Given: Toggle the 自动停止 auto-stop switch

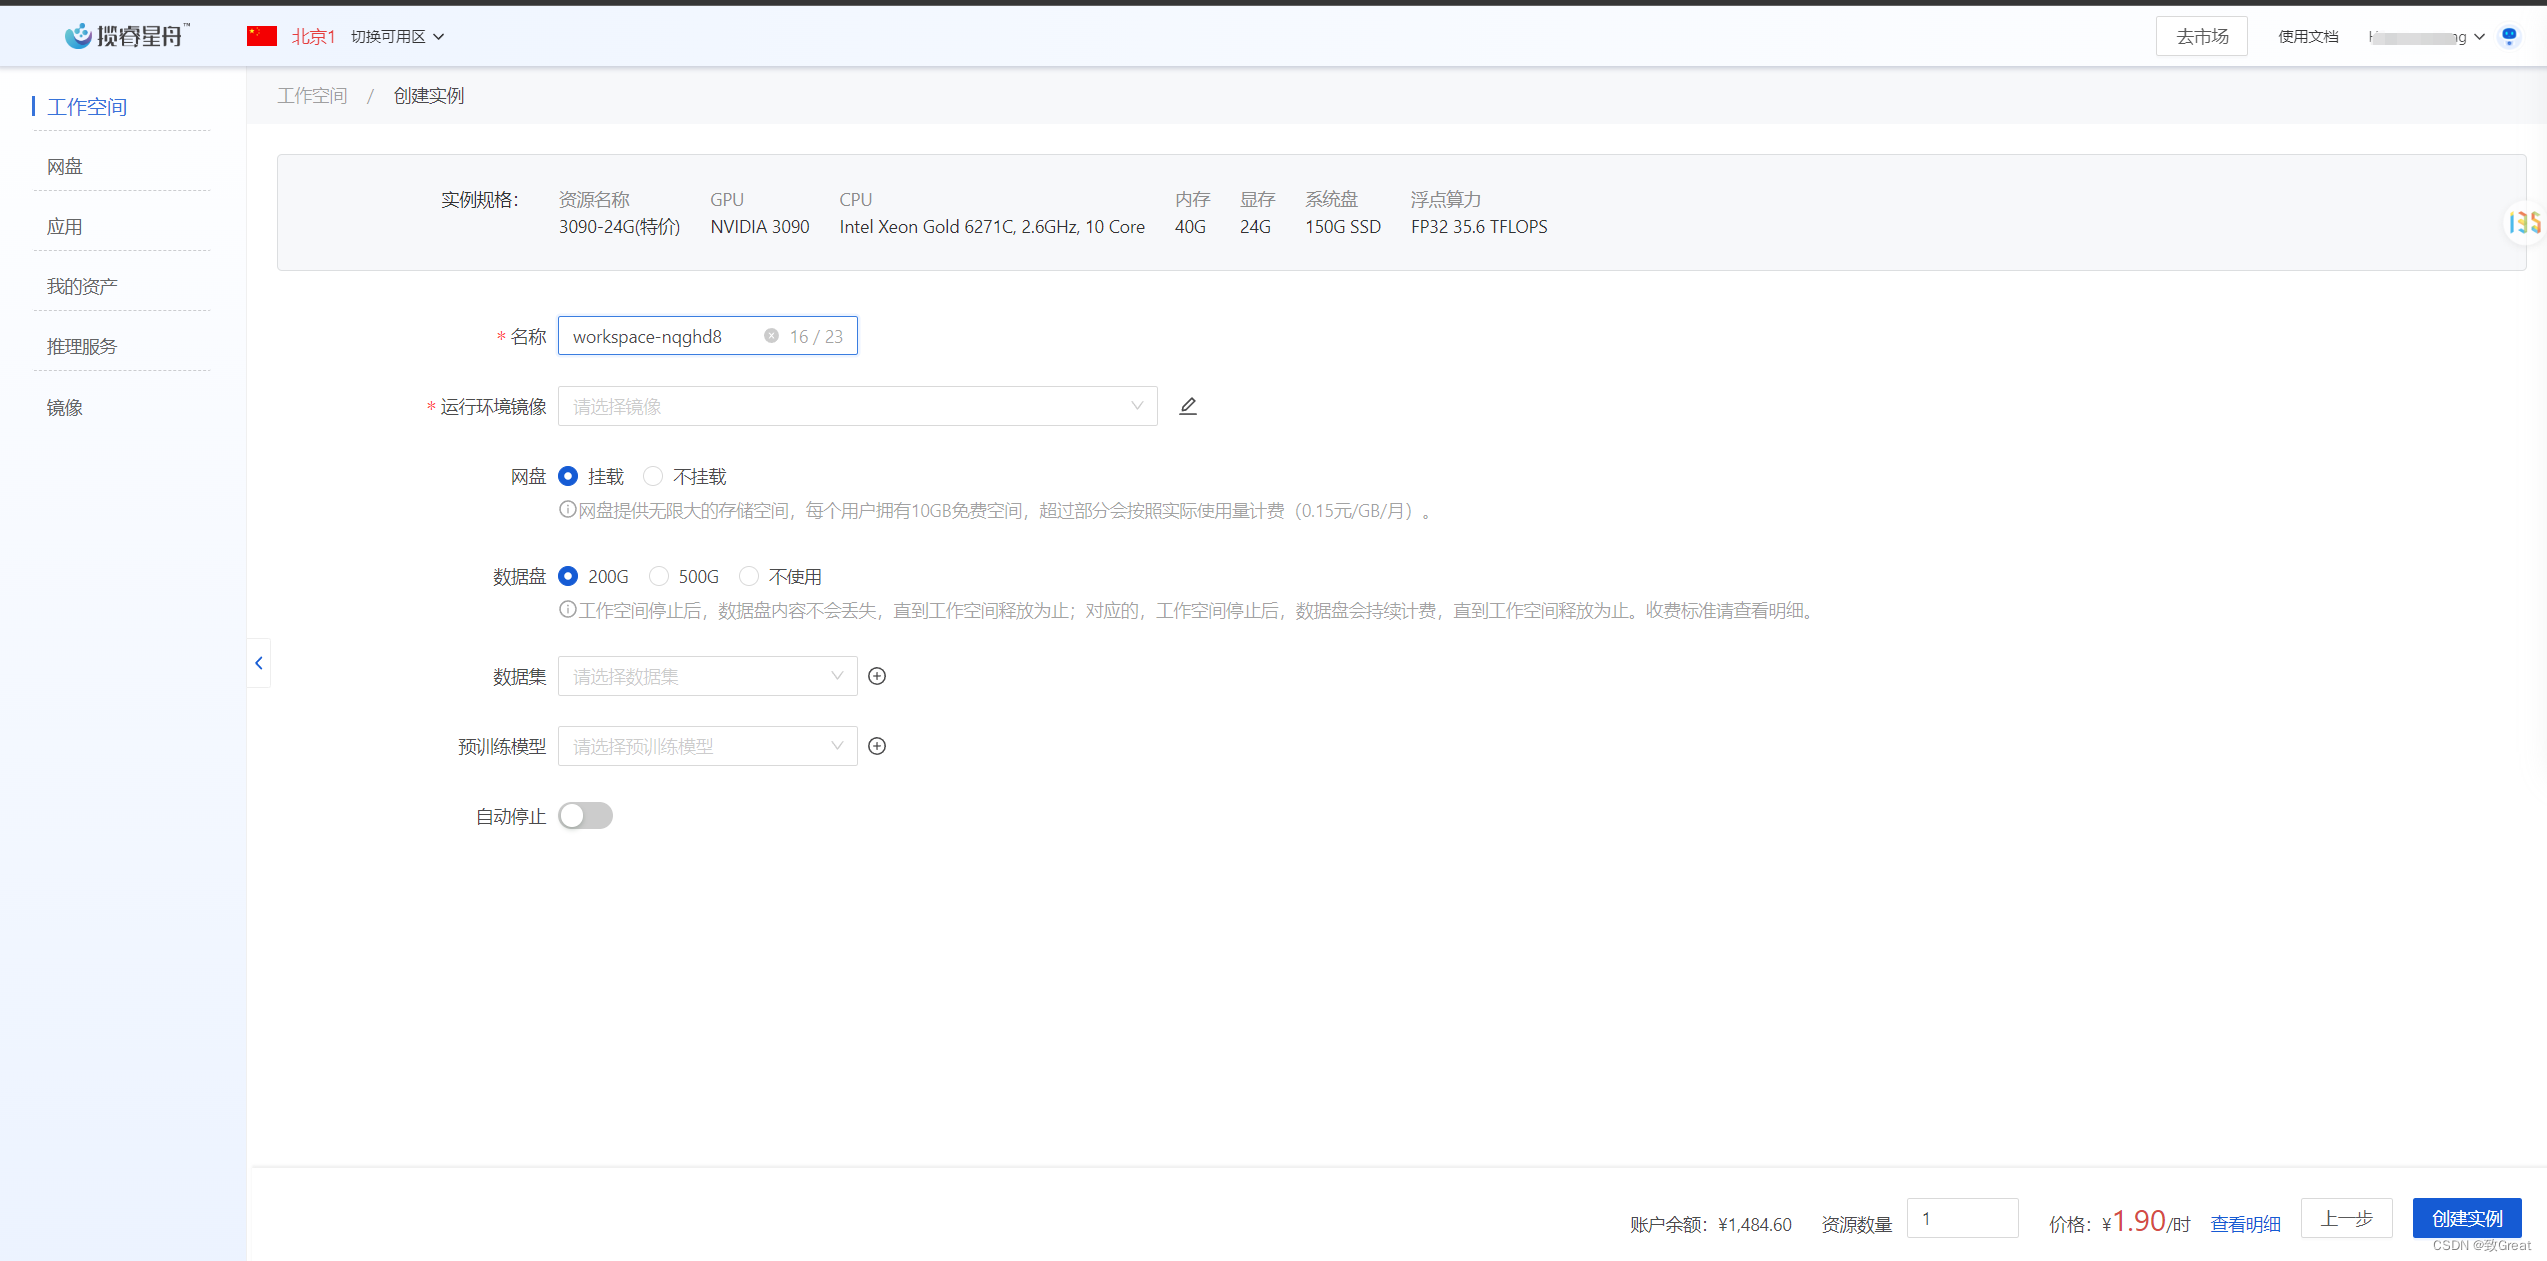Looking at the screenshot, I should point(585,816).
